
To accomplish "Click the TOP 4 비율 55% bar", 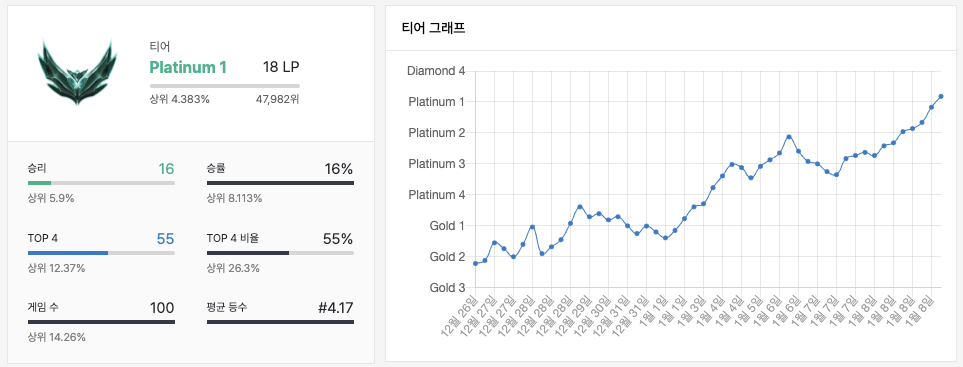I will coord(280,253).
